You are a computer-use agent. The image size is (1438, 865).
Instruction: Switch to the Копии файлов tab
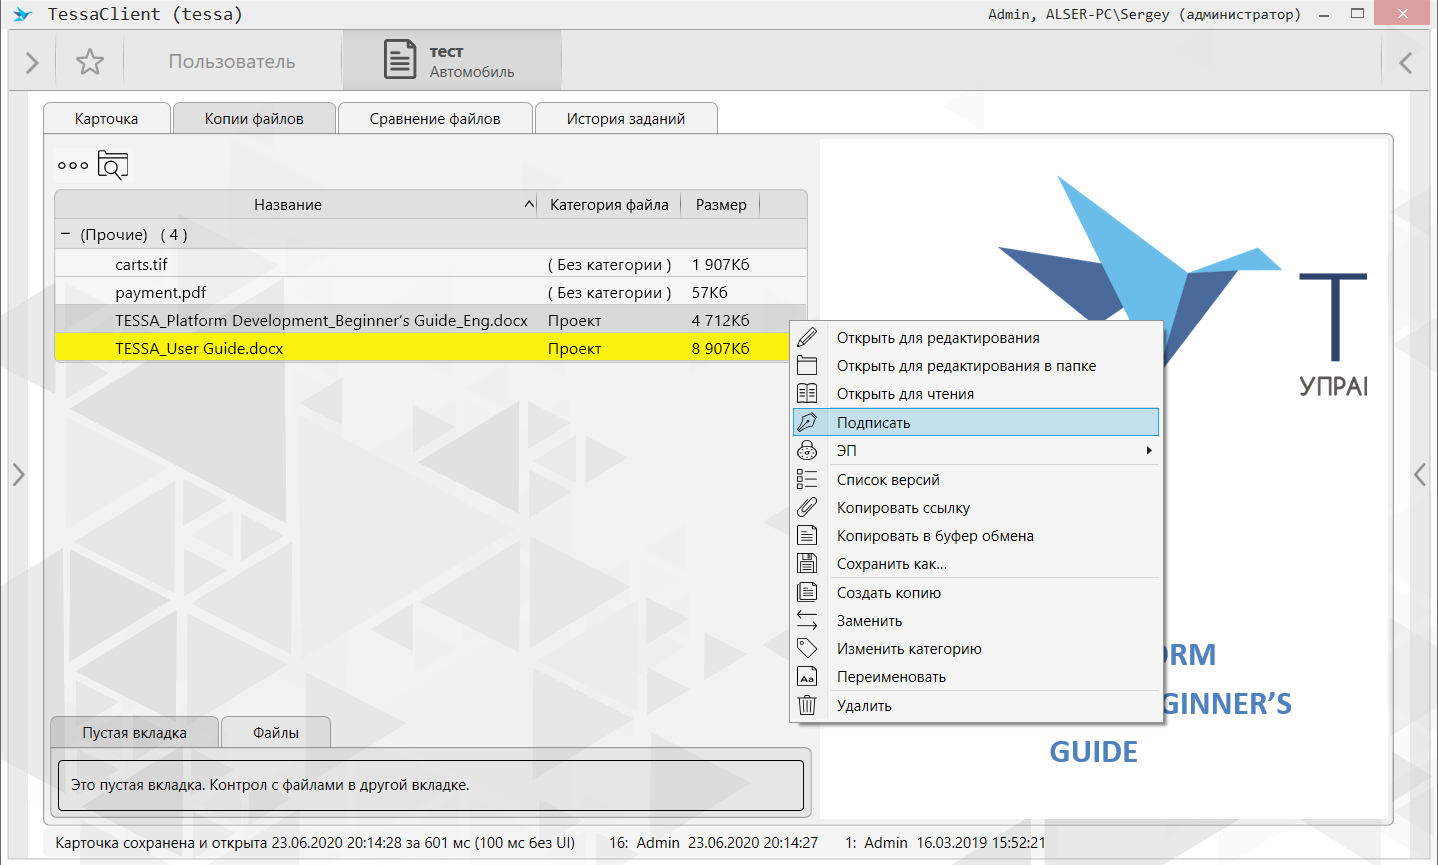254,118
